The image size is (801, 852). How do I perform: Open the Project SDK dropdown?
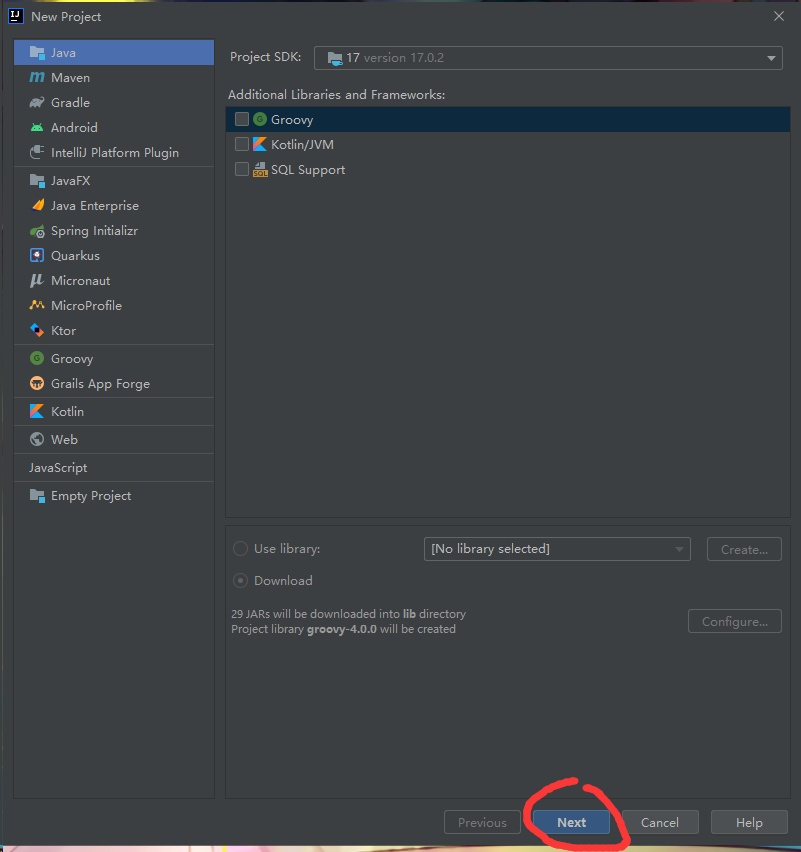point(548,58)
